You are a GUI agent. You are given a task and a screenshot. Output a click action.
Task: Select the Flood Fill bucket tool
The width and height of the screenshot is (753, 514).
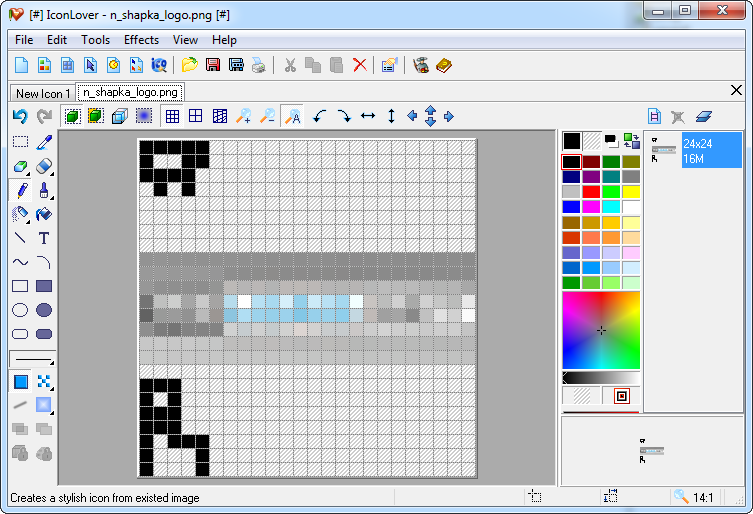pyautogui.click(x=44, y=214)
